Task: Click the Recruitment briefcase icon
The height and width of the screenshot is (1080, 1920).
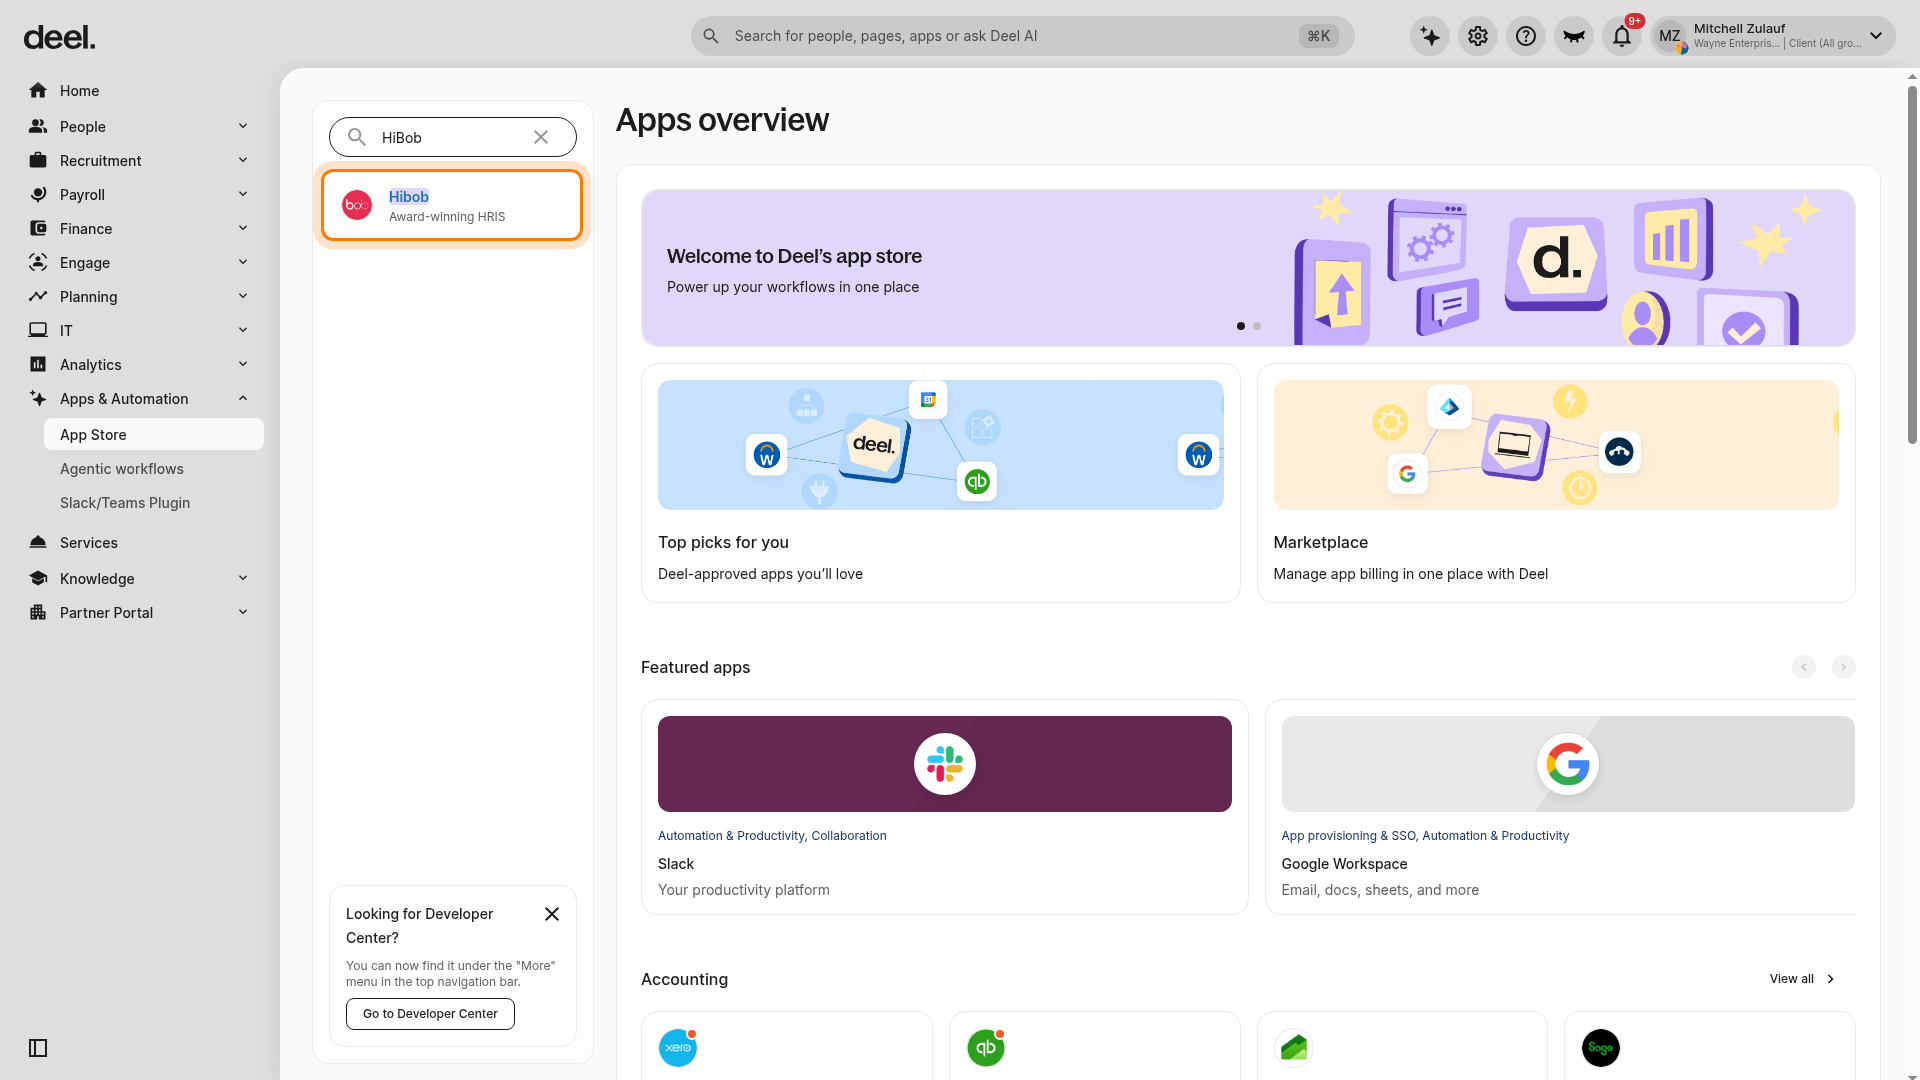Action: pyautogui.click(x=38, y=161)
